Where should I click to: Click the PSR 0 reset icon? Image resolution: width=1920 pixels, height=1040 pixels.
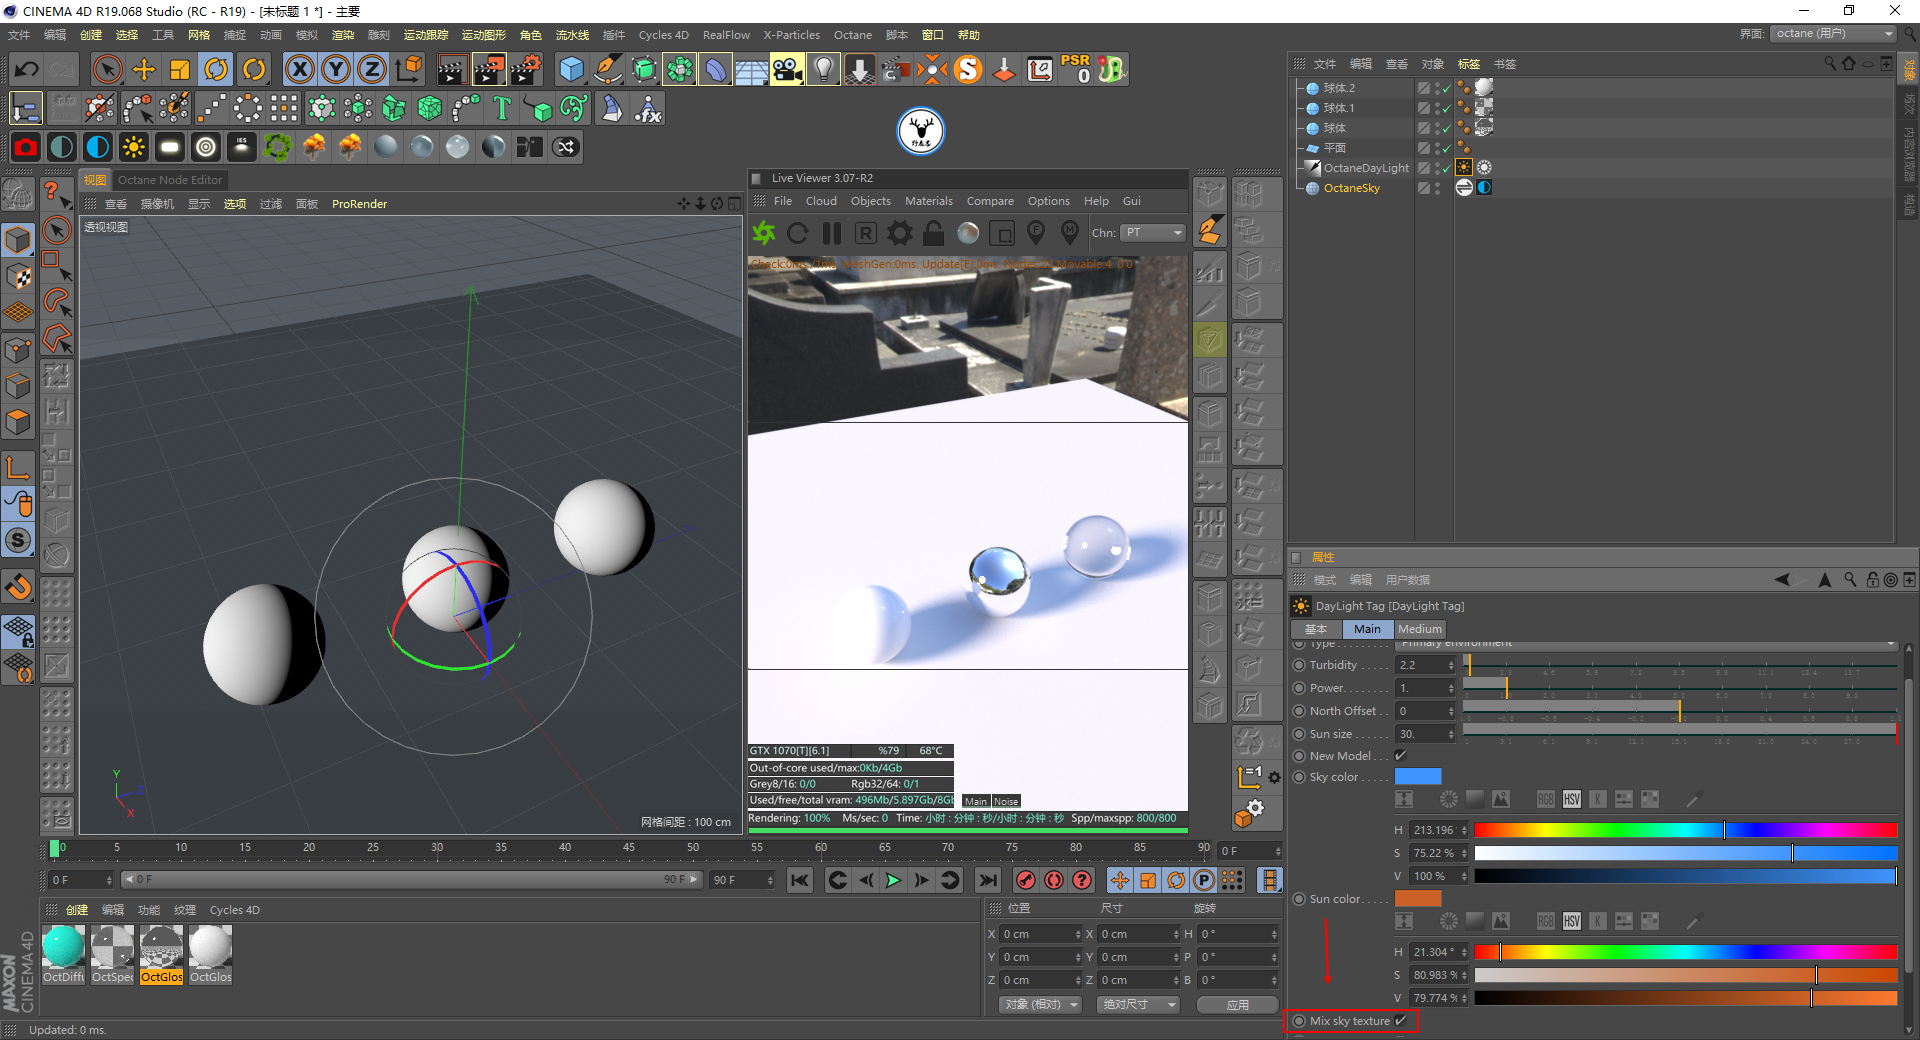[1076, 69]
